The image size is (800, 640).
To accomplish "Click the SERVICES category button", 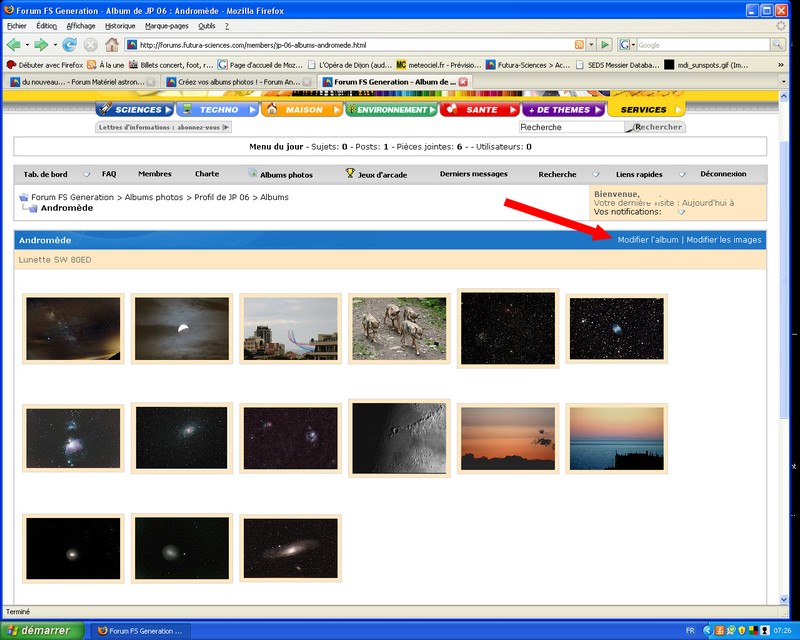I will [x=646, y=109].
